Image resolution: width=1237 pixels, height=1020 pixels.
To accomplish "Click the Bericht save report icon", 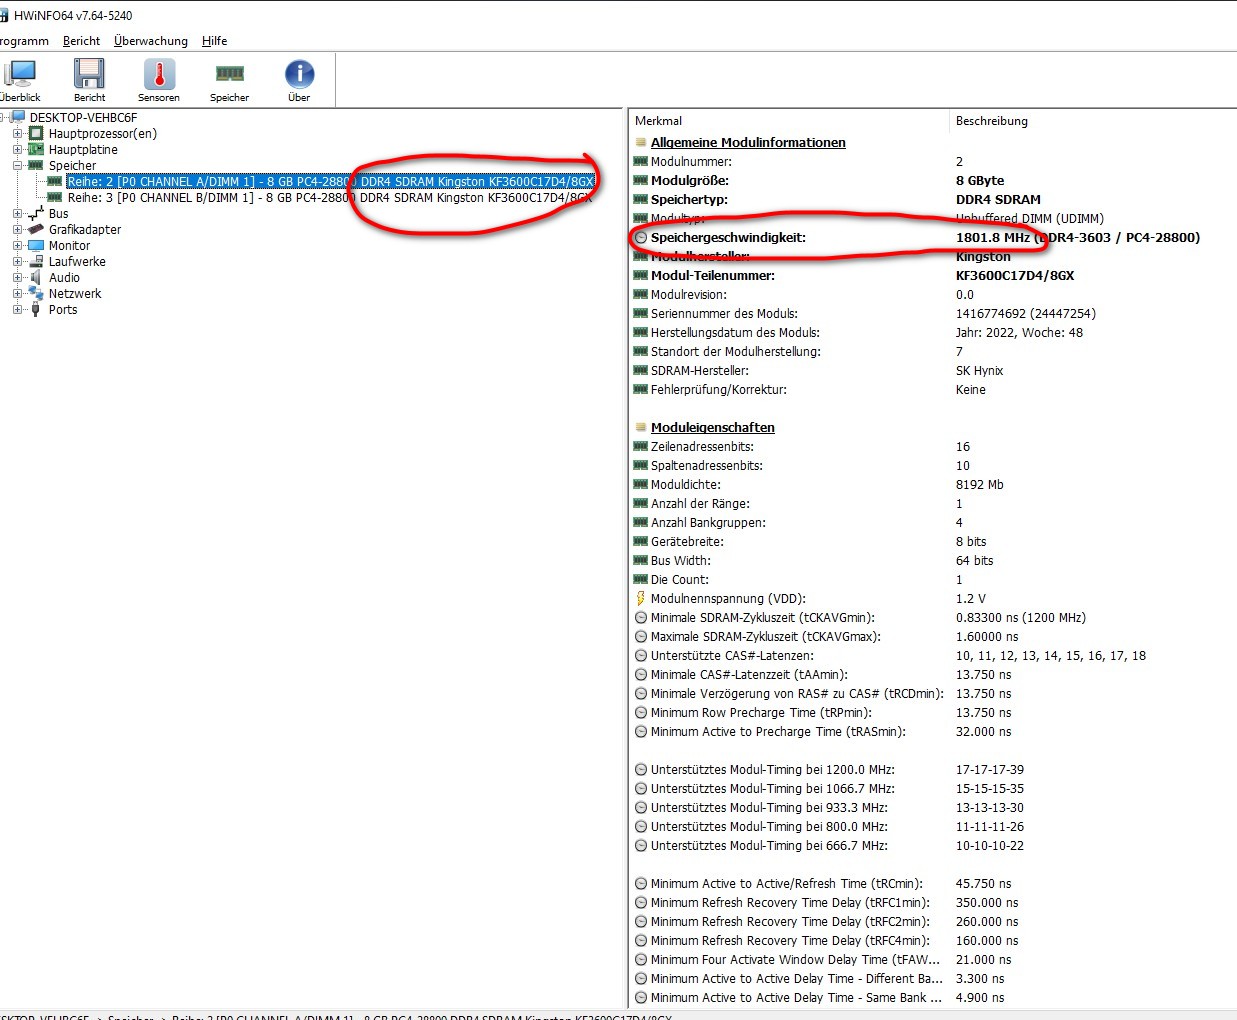I will pyautogui.click(x=89, y=74).
